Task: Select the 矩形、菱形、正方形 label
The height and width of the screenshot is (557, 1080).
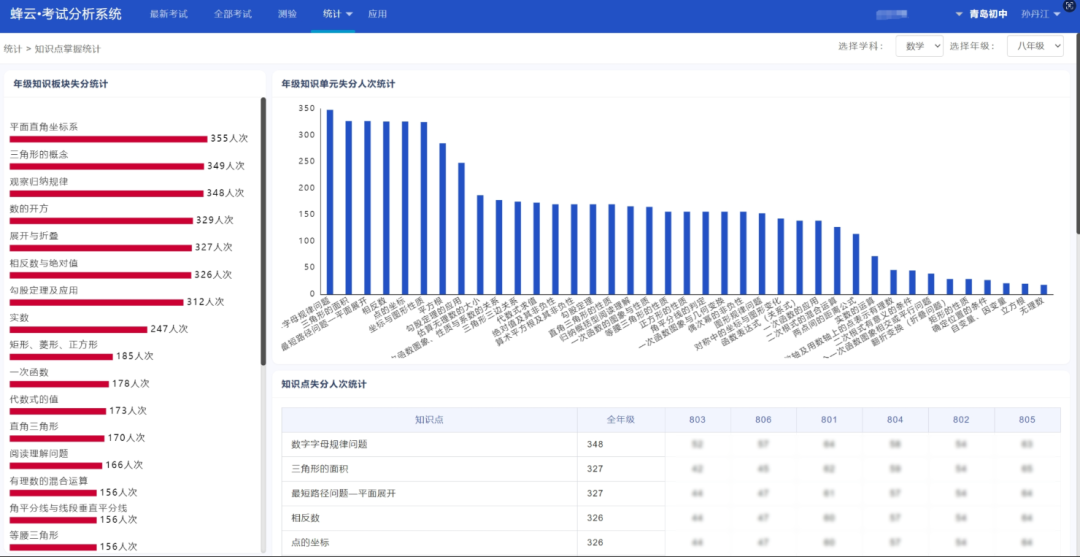Action: tap(54, 344)
